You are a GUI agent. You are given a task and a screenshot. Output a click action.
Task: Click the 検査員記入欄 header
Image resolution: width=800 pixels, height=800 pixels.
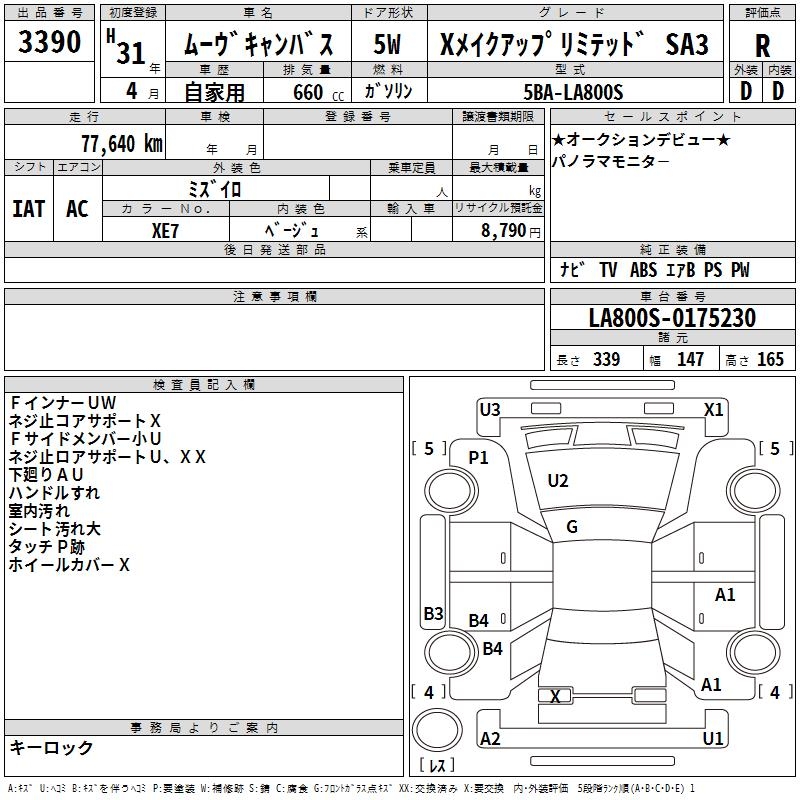click(x=204, y=385)
